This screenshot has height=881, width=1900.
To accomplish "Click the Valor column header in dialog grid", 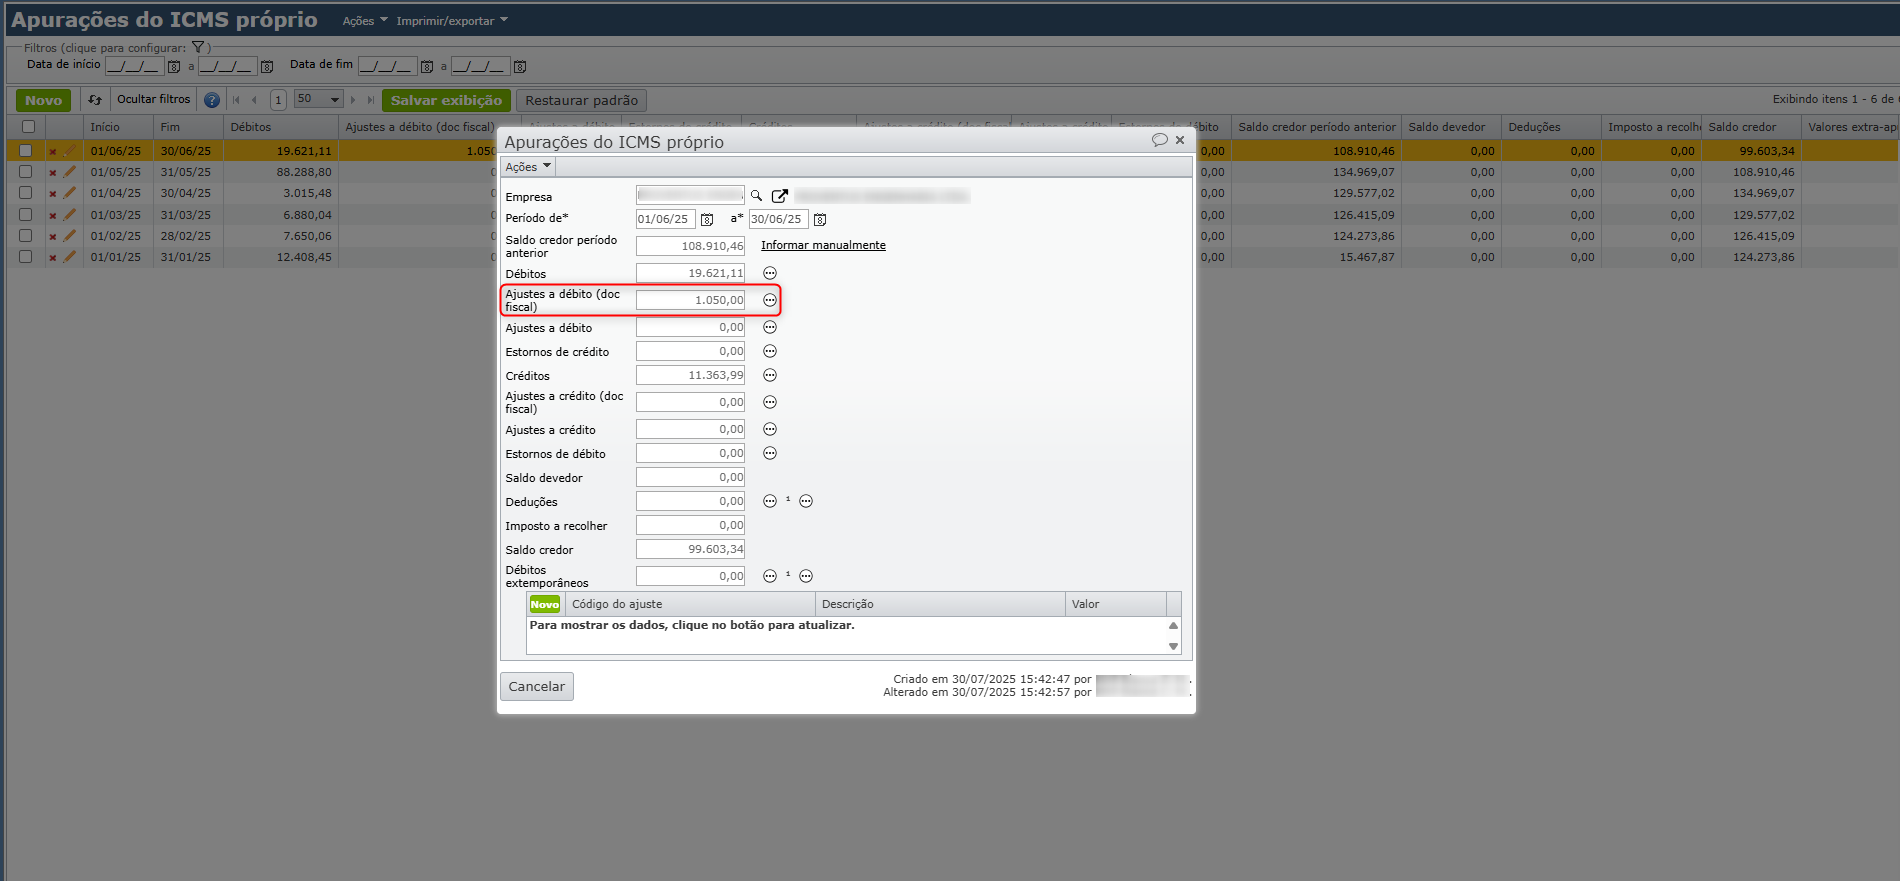I will 1116,604.
